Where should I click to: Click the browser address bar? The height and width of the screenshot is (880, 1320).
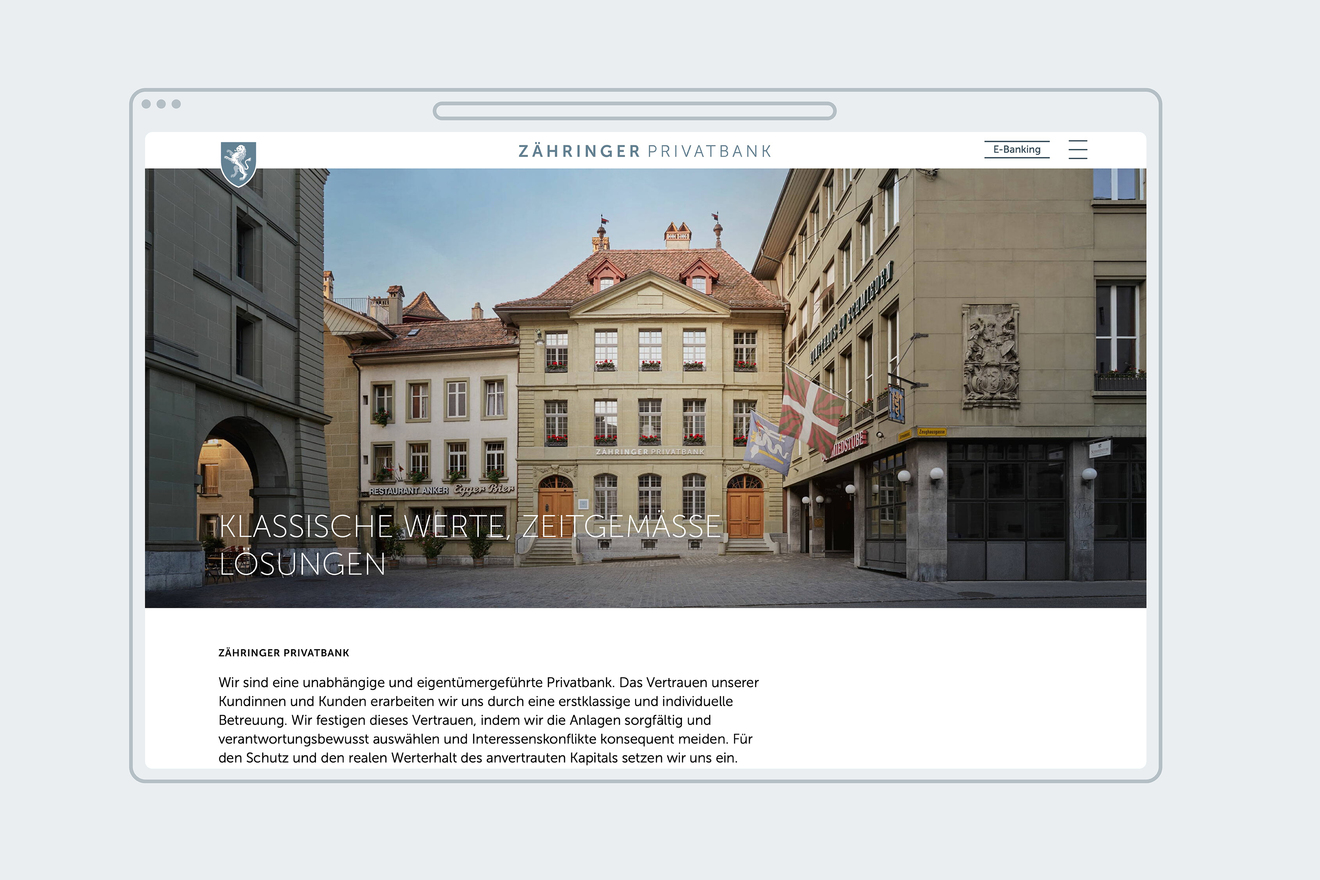(635, 111)
